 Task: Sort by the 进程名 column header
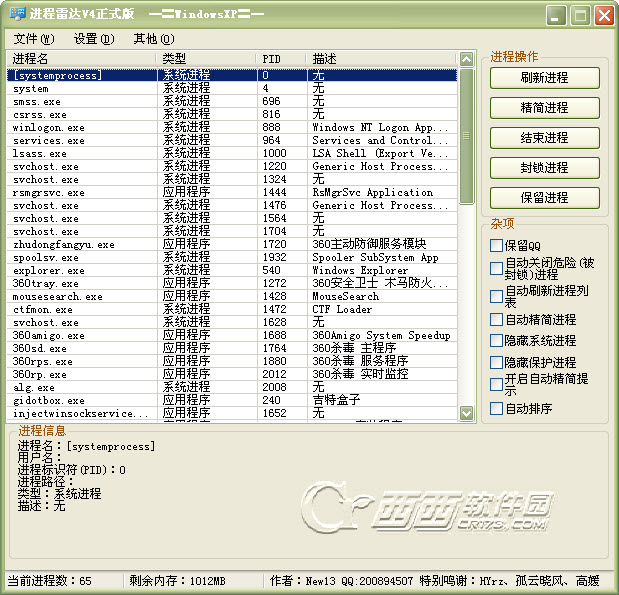pos(82,59)
